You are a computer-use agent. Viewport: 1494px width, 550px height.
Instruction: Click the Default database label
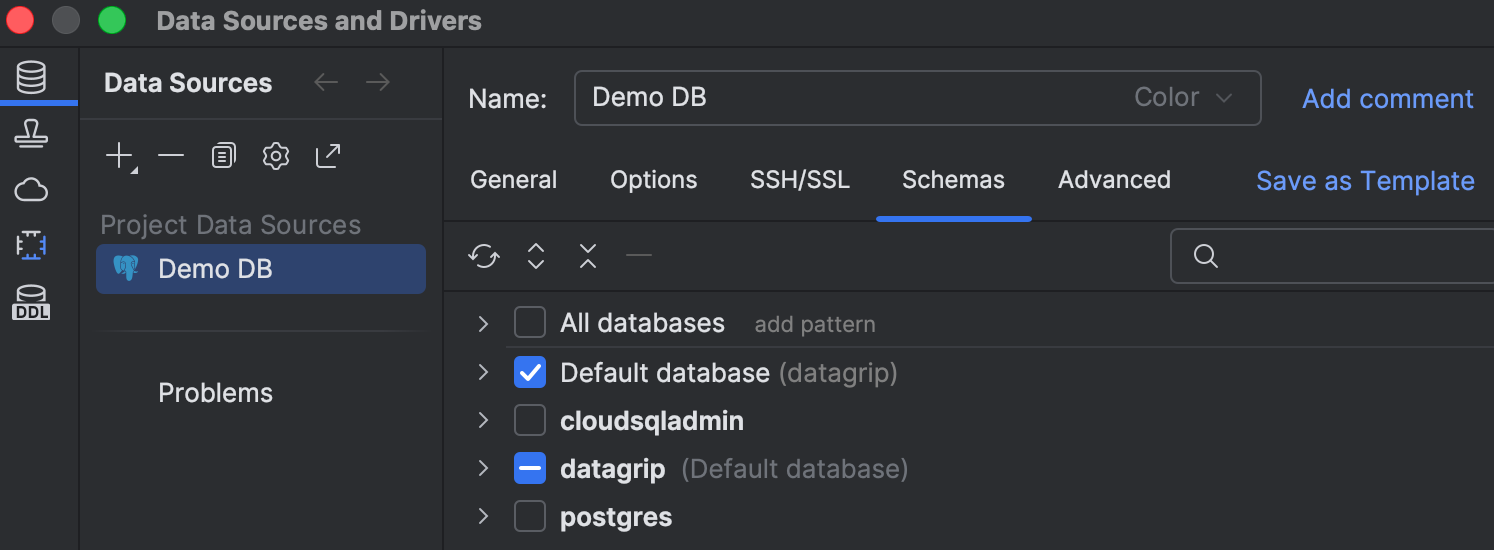(x=665, y=373)
